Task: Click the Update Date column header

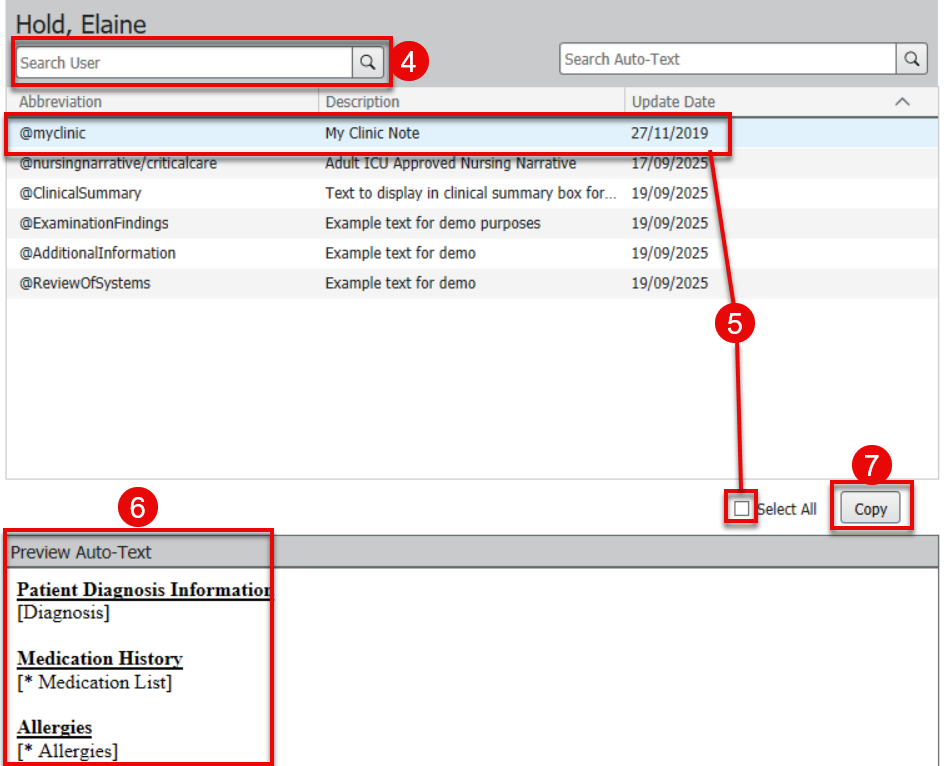Action: (673, 102)
